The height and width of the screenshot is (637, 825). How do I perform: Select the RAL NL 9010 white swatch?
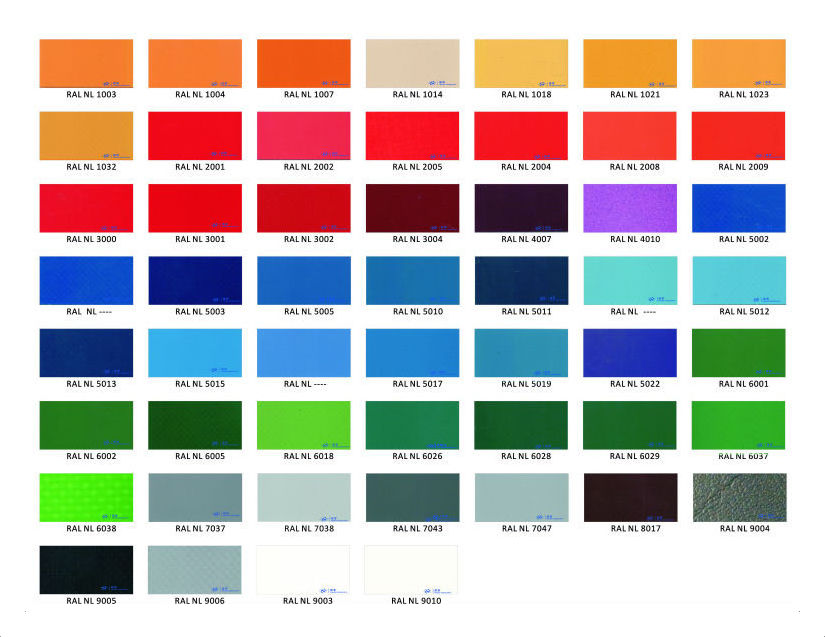click(x=412, y=569)
